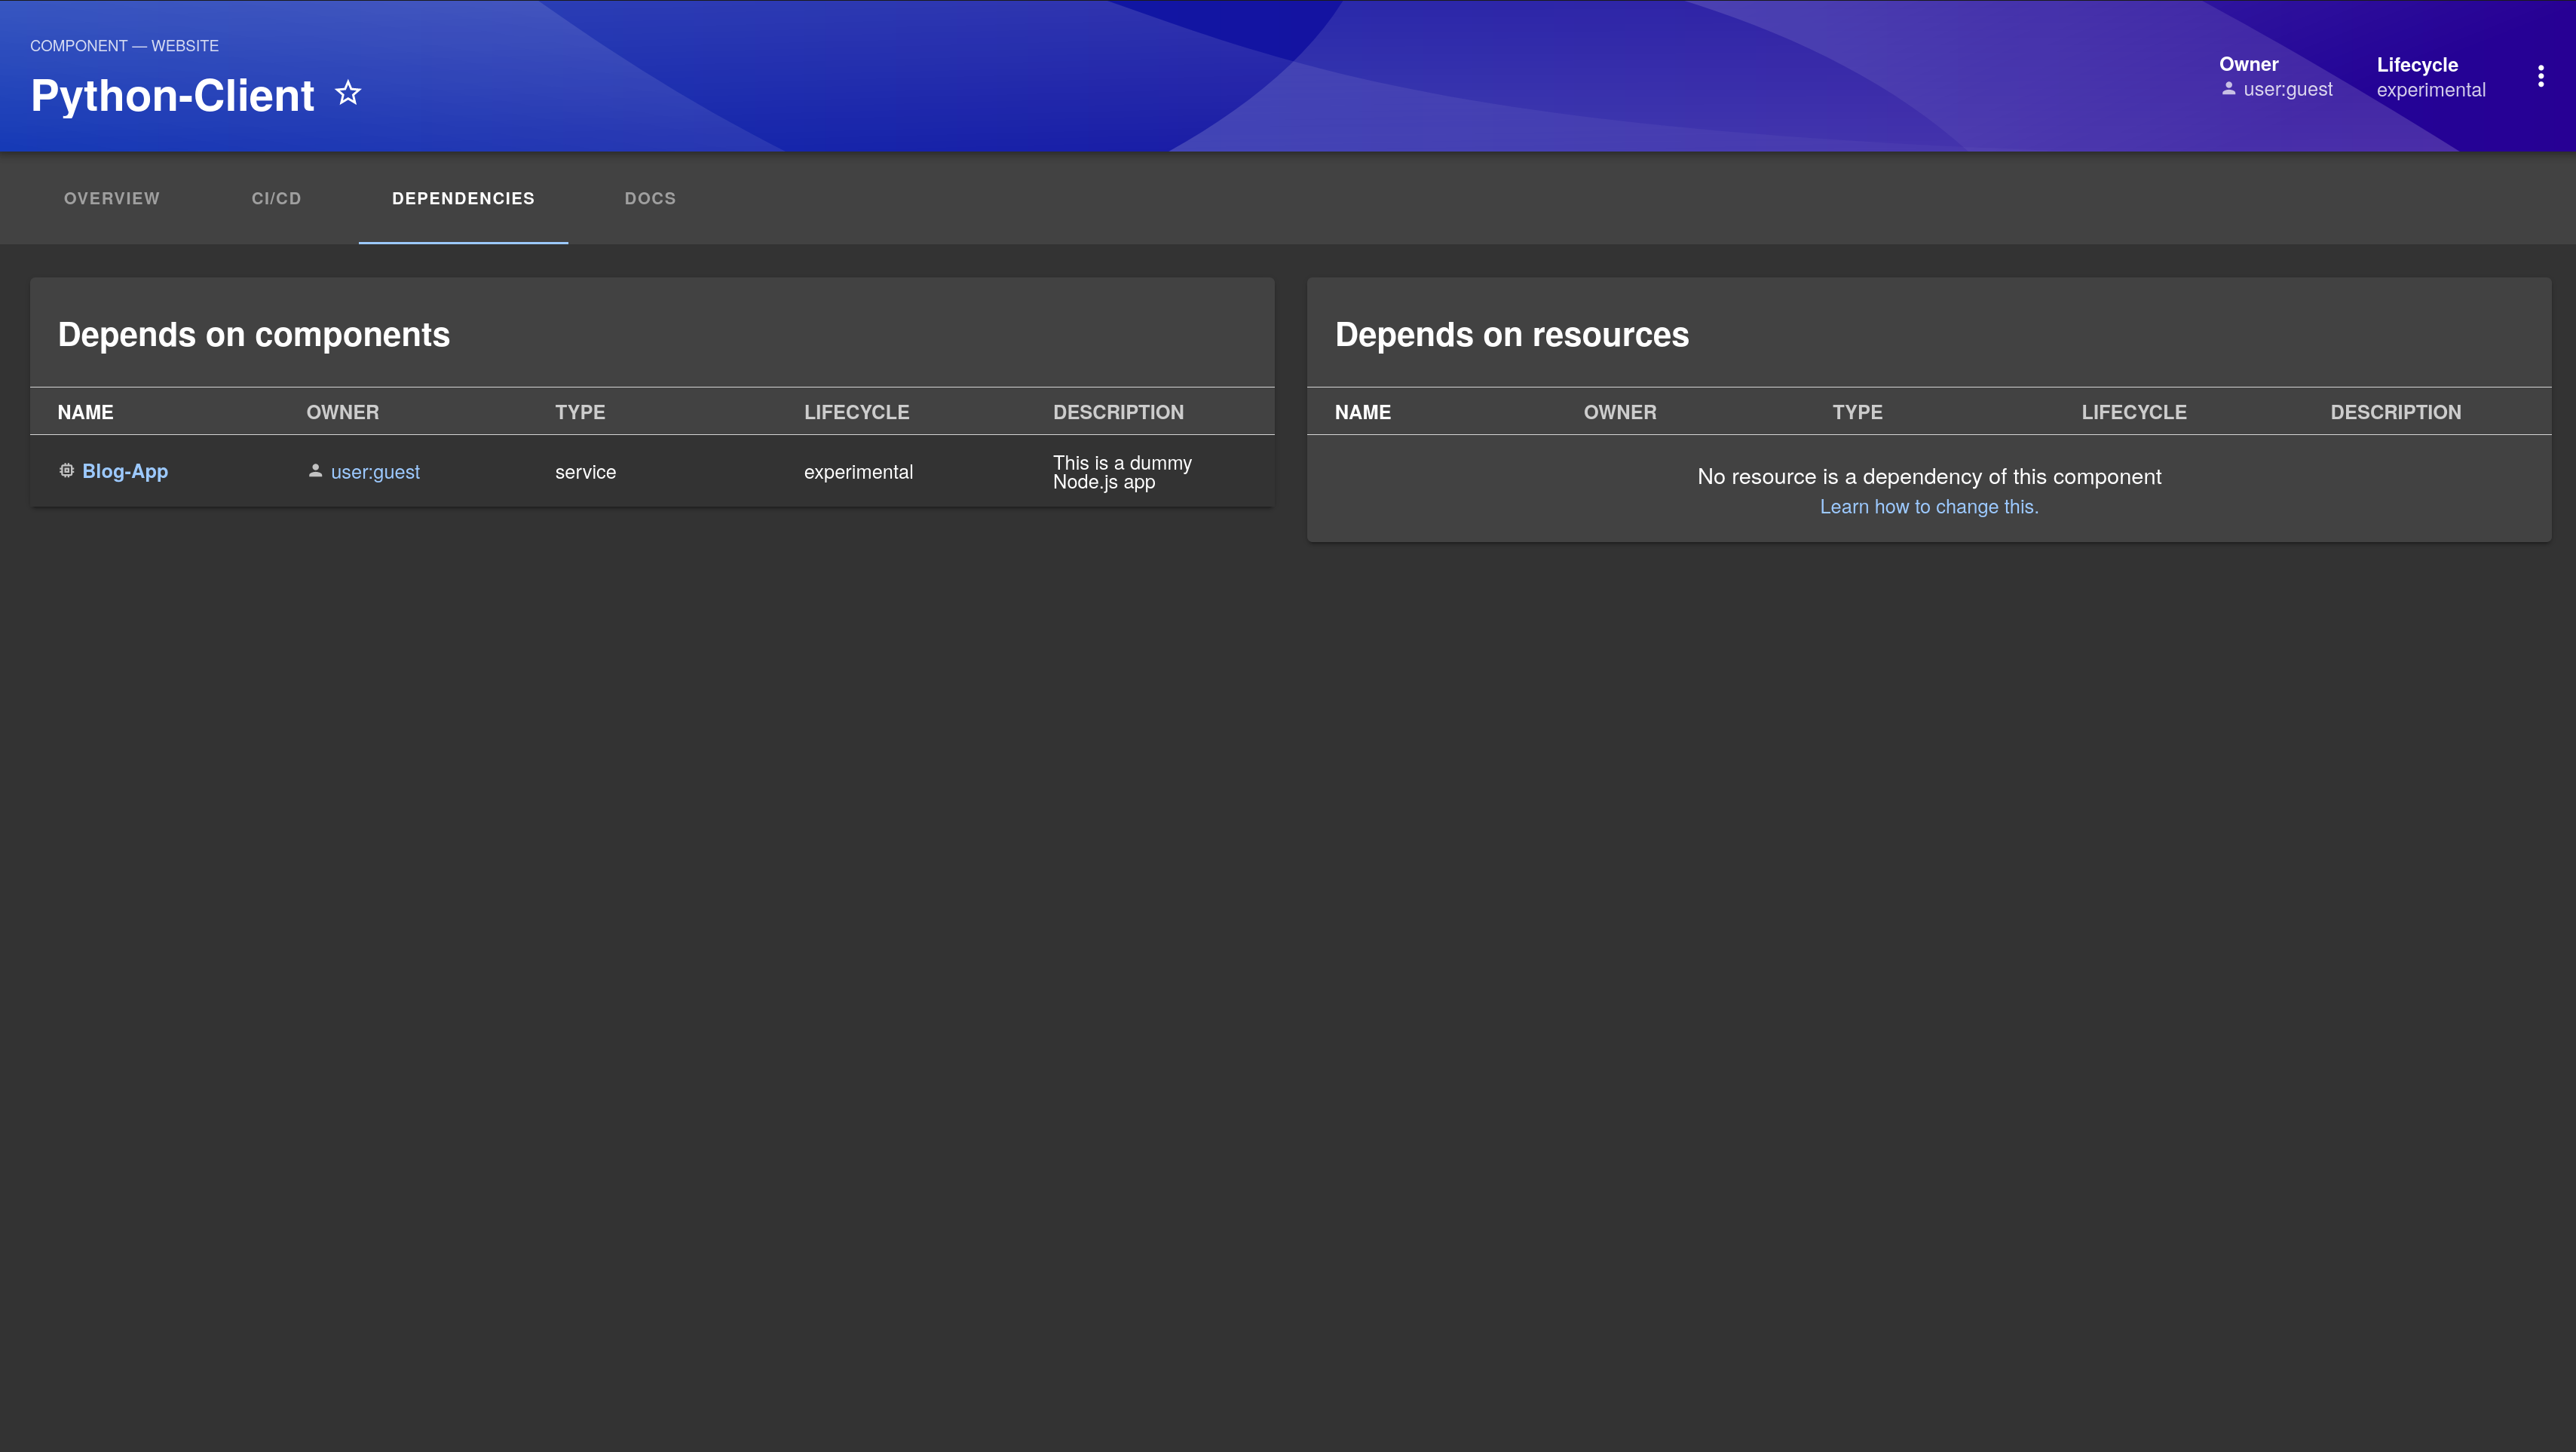Image resolution: width=2576 pixels, height=1452 pixels.
Task: Select the Dependencies tab
Action: [463, 198]
